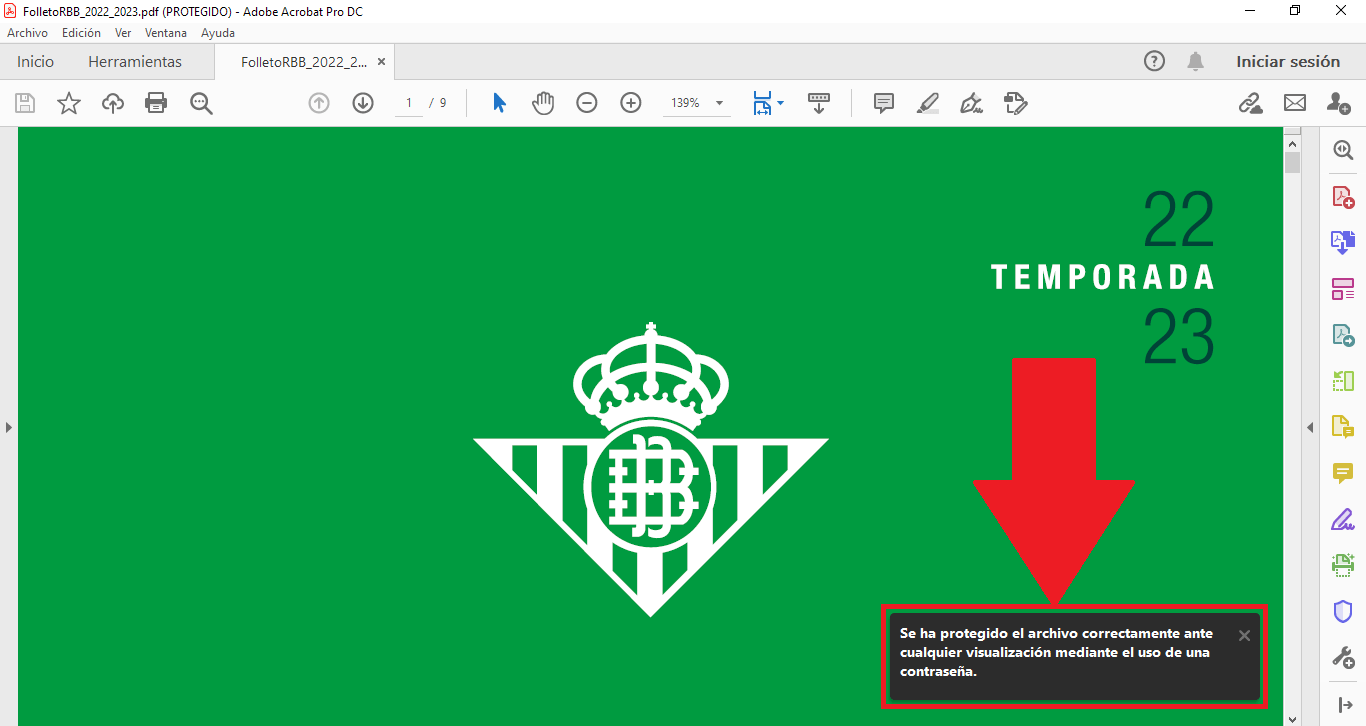Click the Iniciar sesión button
The image size is (1366, 726).
pyautogui.click(x=1288, y=61)
